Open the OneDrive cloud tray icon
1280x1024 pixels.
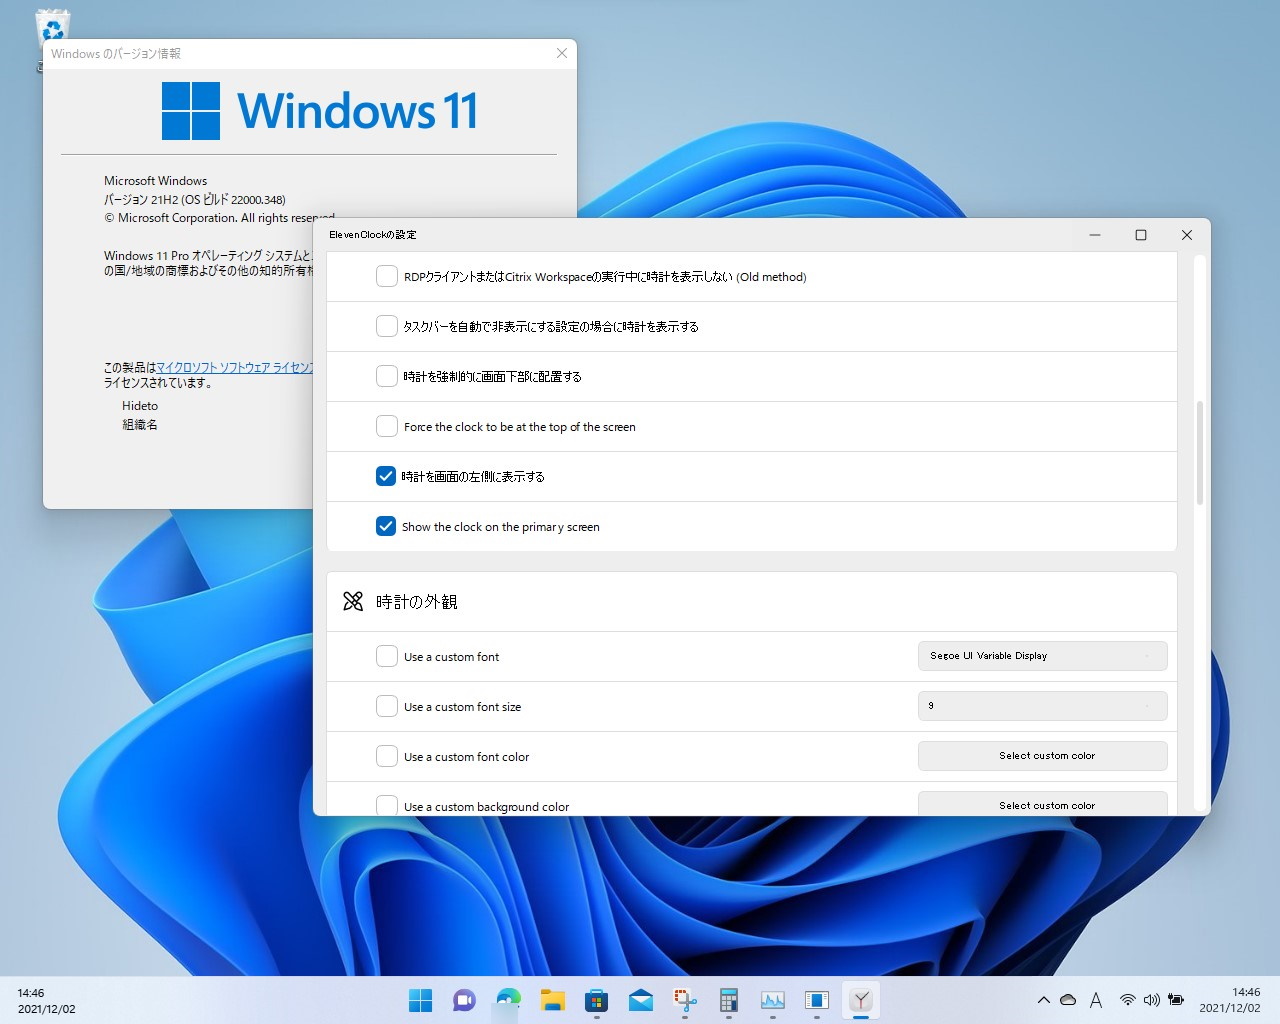point(1068,1000)
